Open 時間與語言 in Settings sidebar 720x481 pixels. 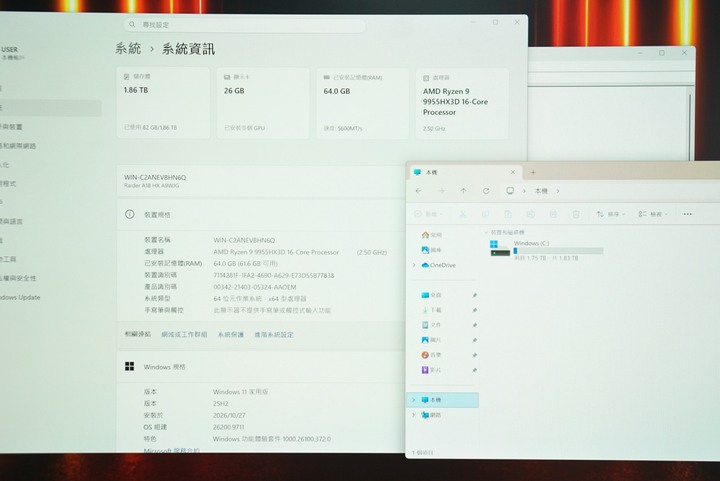[x=11, y=221]
